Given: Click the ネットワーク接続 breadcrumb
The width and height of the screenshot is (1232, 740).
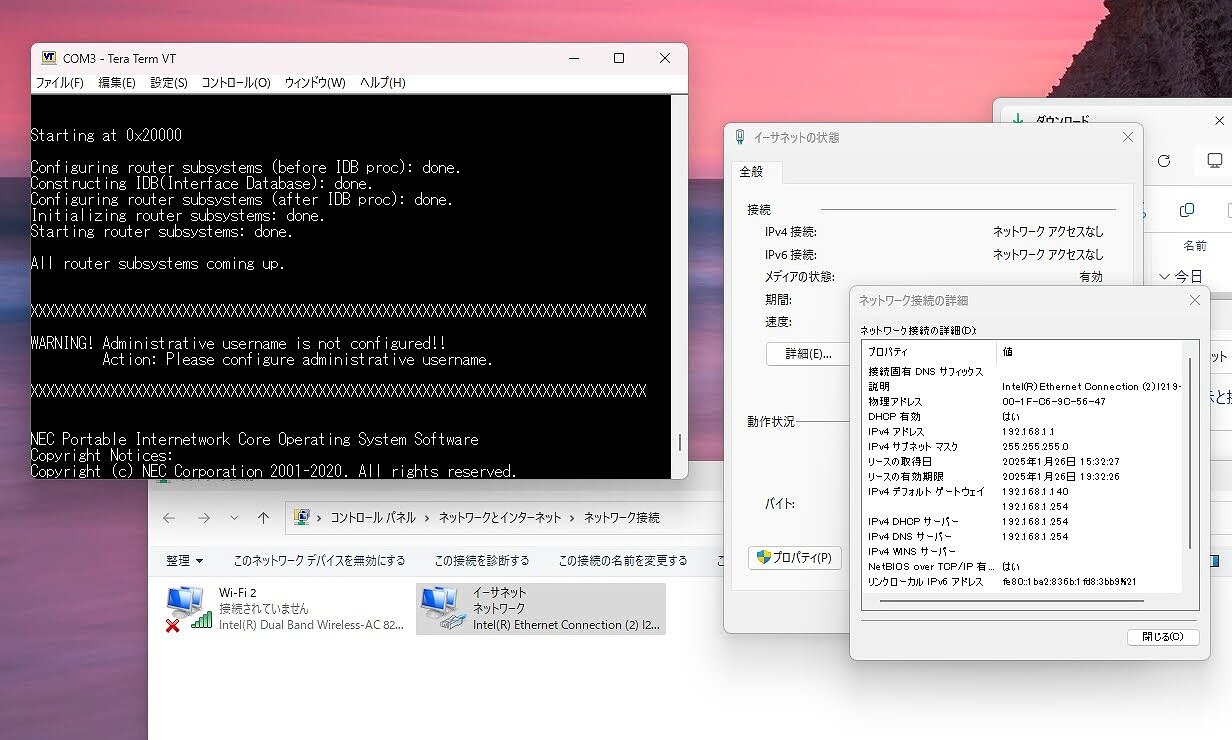Looking at the screenshot, I should coord(622,518).
